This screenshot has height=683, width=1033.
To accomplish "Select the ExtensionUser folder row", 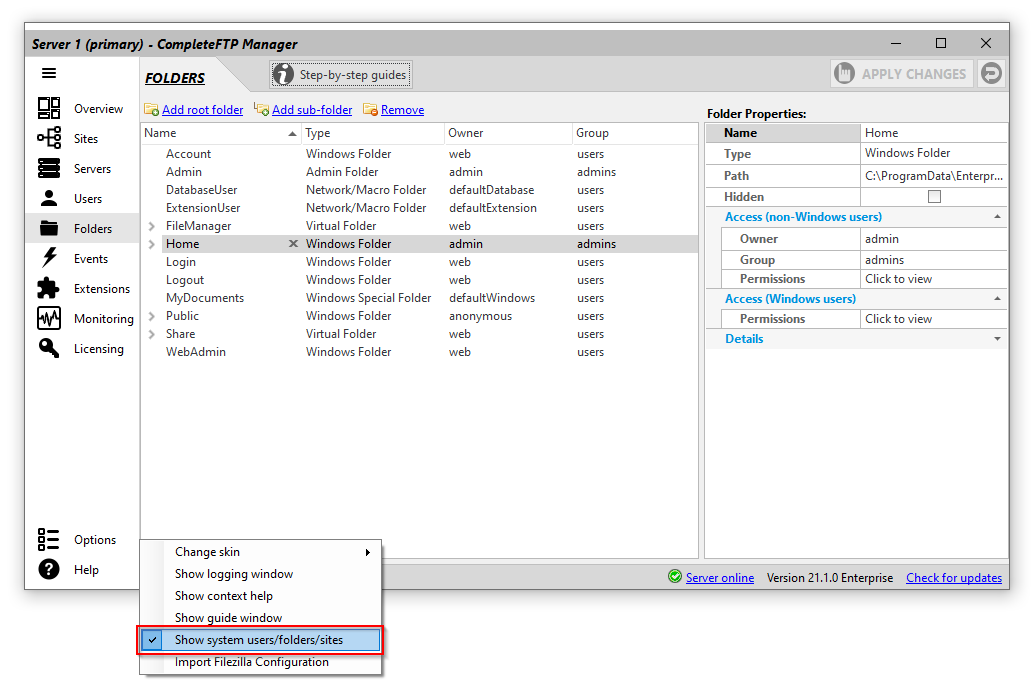I will tap(420, 208).
